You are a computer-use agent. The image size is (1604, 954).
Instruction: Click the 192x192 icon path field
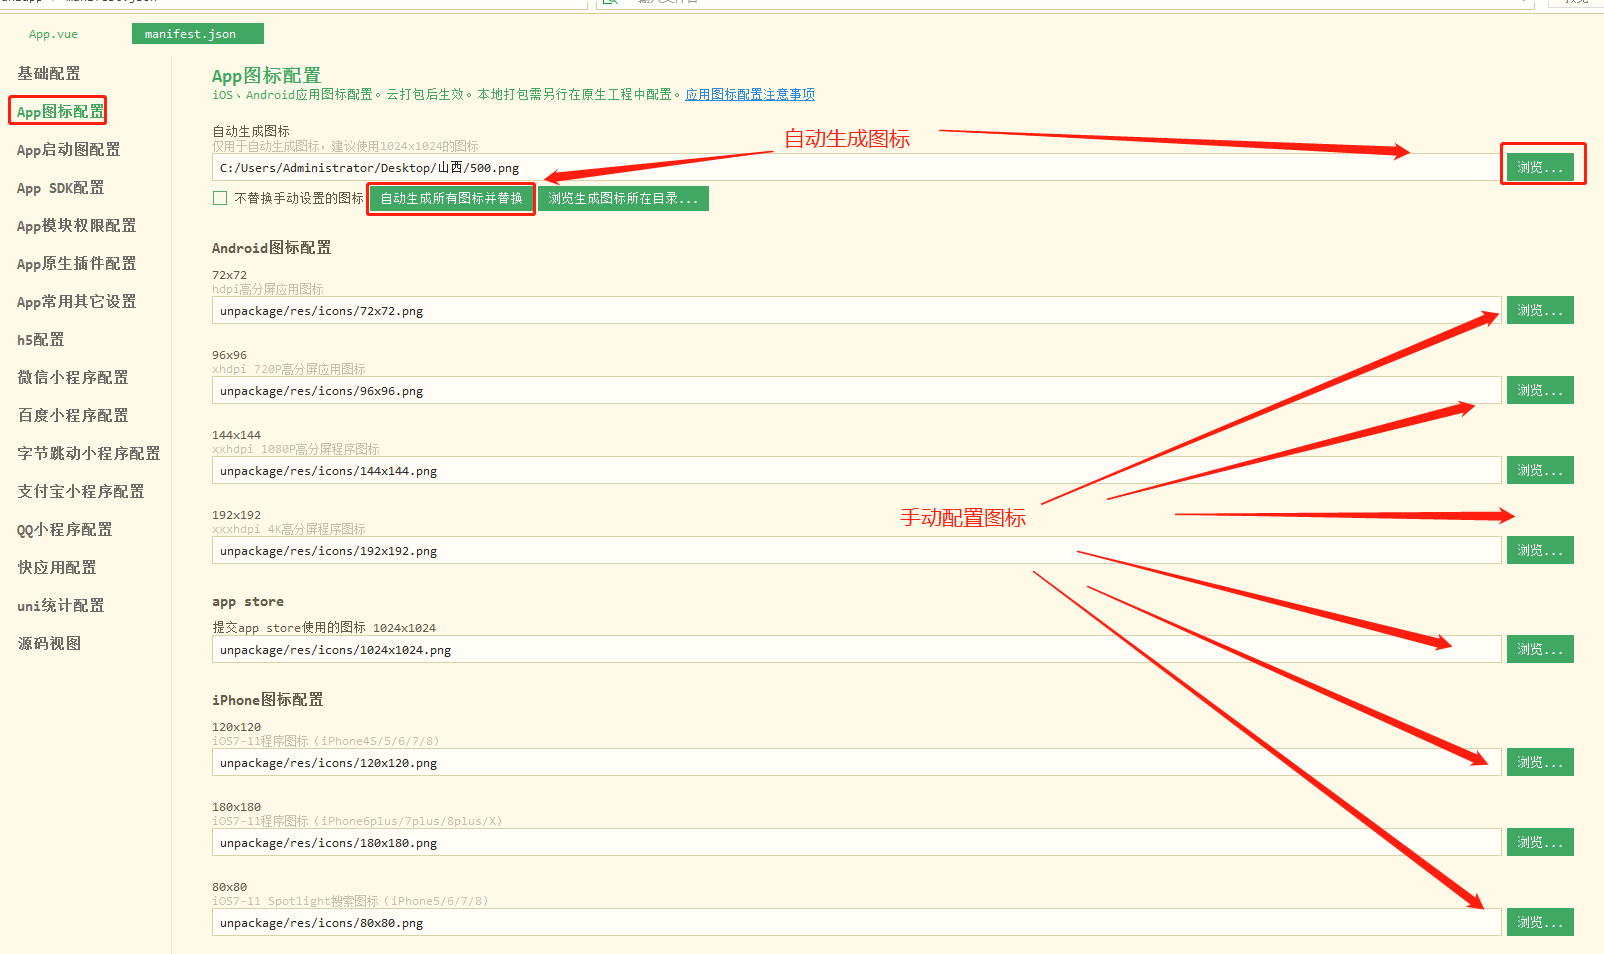click(x=850, y=551)
